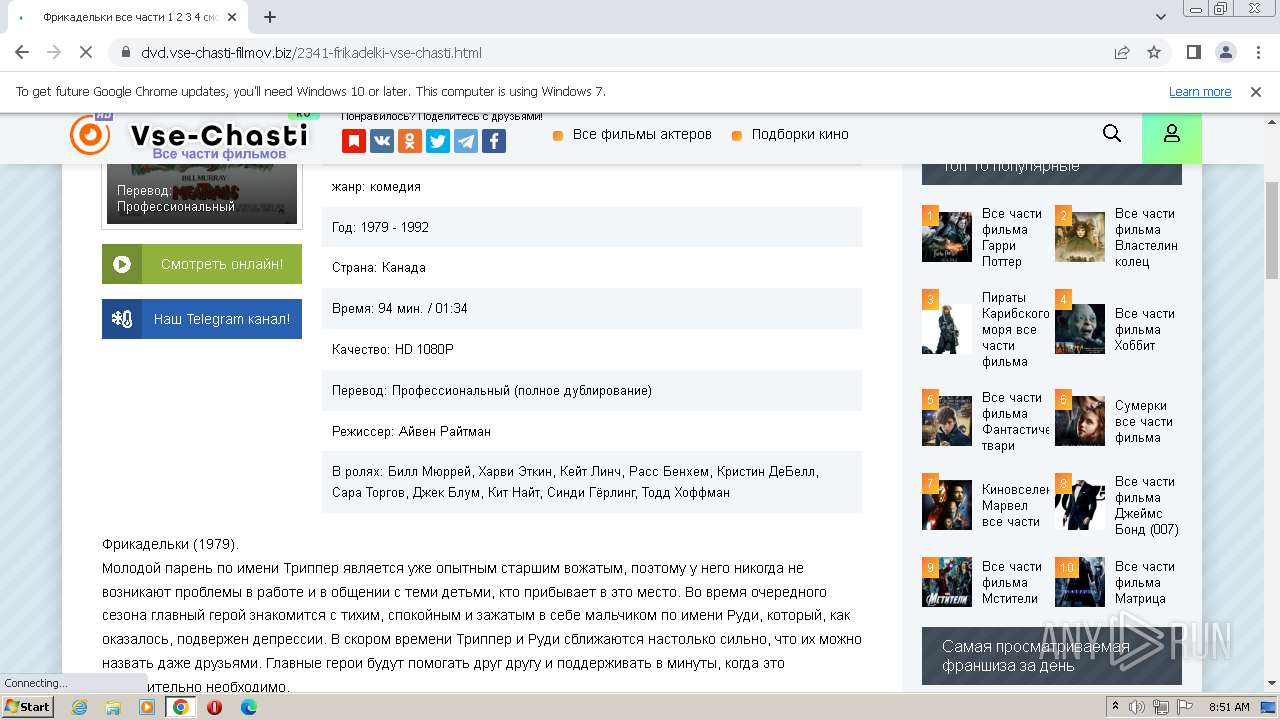Viewport: 1280px width, 720px height.
Task: Click Twilight poster thumbnail numbered 6
Action: [1080, 421]
